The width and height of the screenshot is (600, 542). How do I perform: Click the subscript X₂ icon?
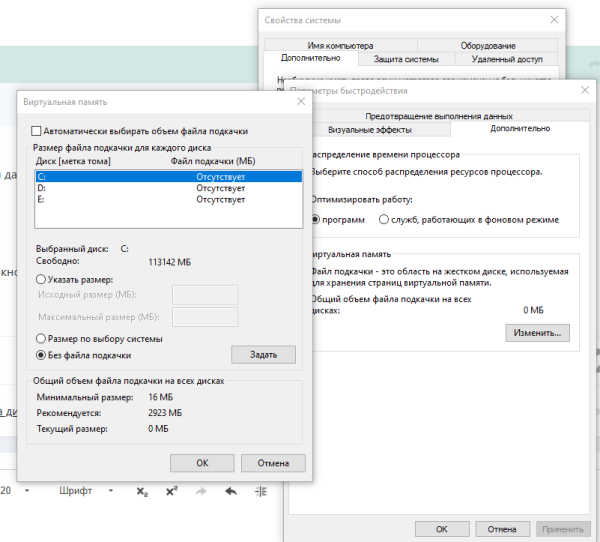point(142,491)
